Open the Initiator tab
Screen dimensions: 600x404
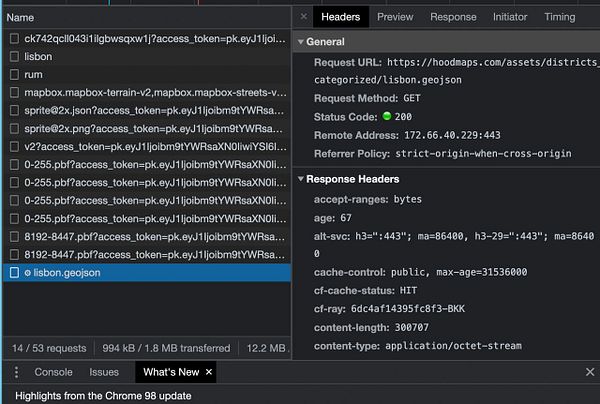pos(510,17)
